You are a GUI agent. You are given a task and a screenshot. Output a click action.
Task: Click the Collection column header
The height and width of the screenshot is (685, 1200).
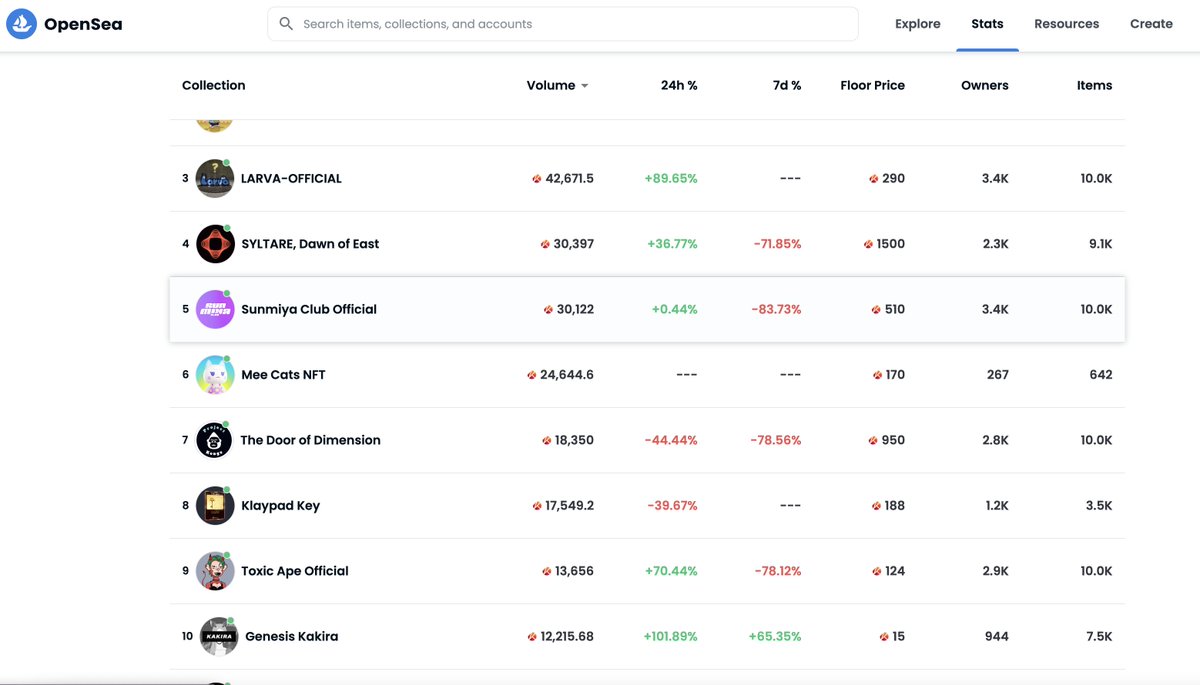pyautogui.click(x=213, y=85)
